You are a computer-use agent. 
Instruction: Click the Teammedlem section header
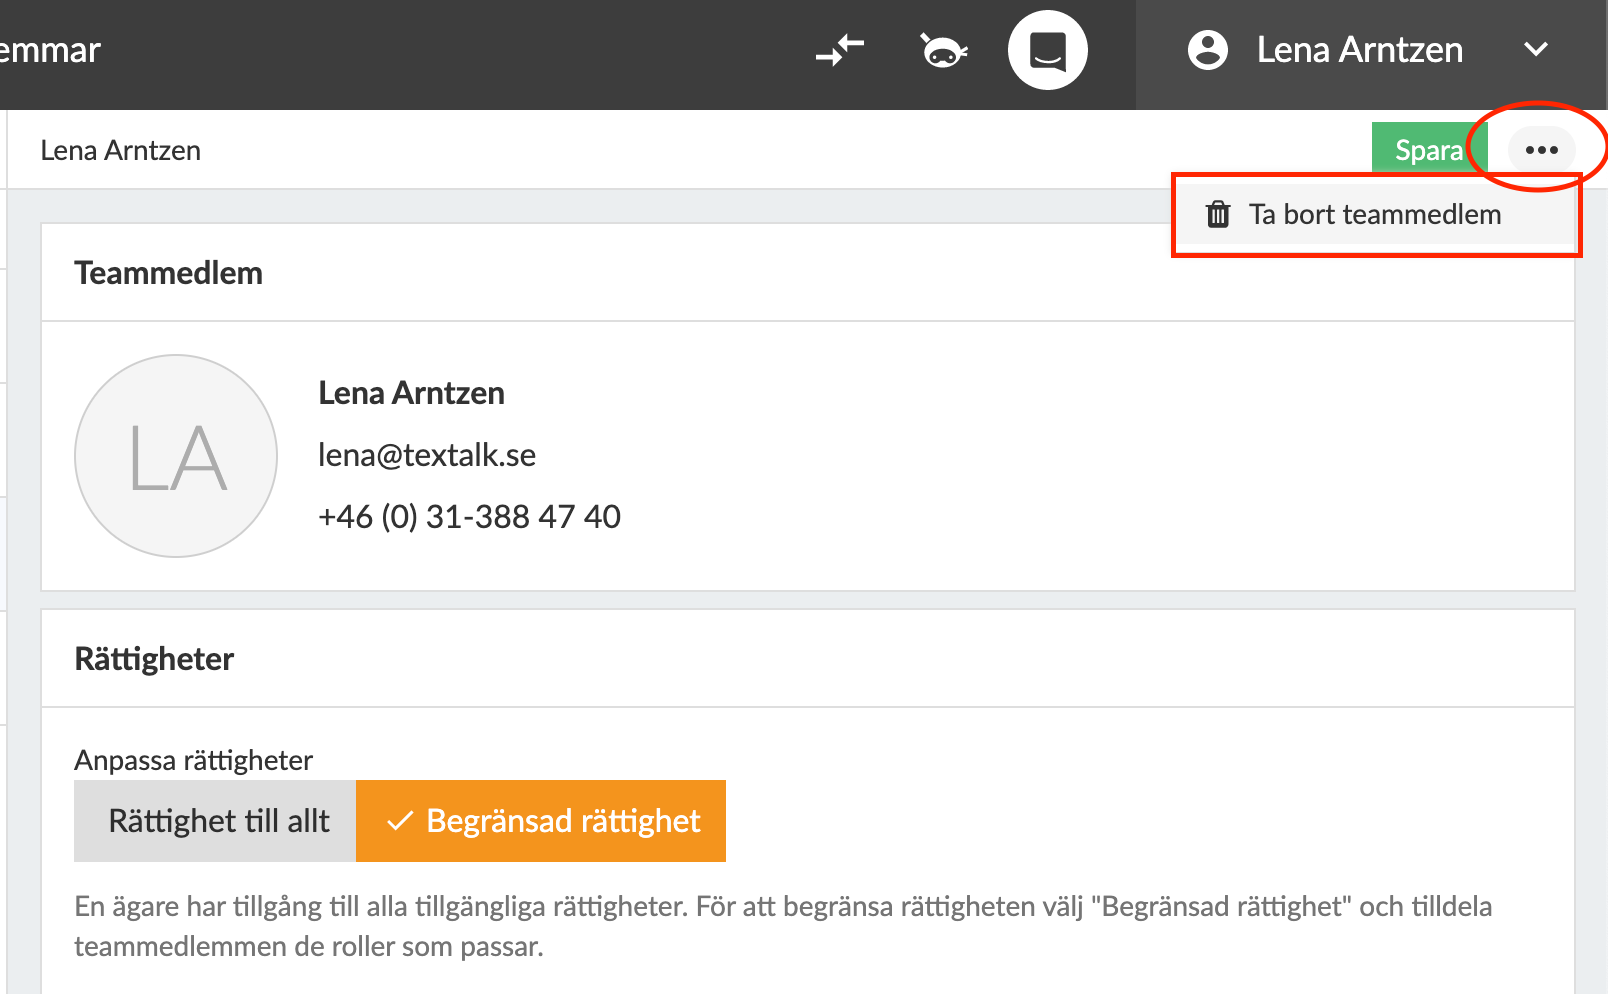coord(169,273)
